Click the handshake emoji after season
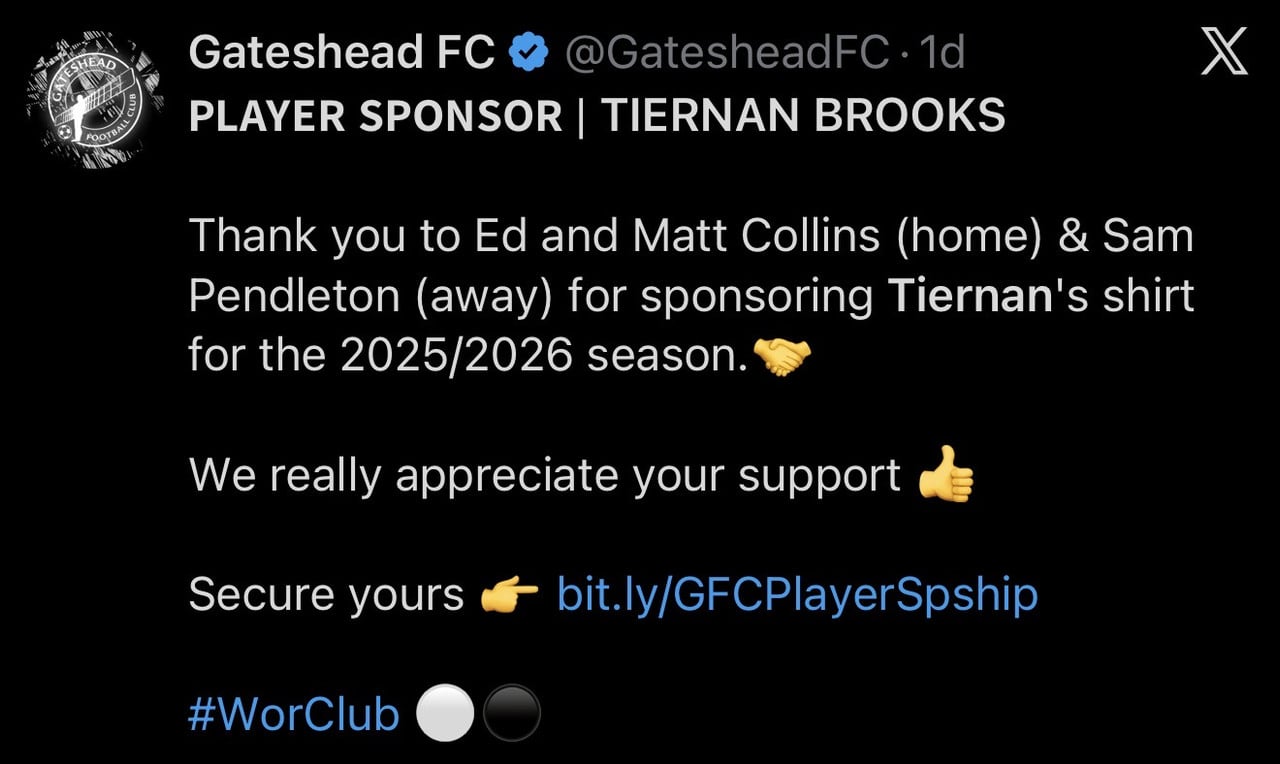 (775, 356)
